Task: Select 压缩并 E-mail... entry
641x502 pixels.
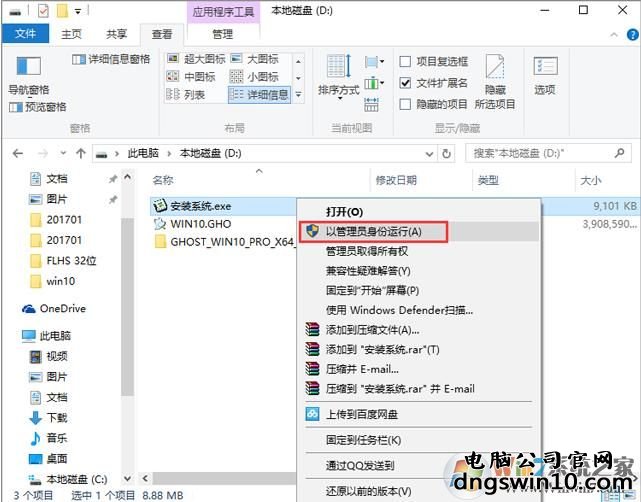Action: click(x=421, y=369)
